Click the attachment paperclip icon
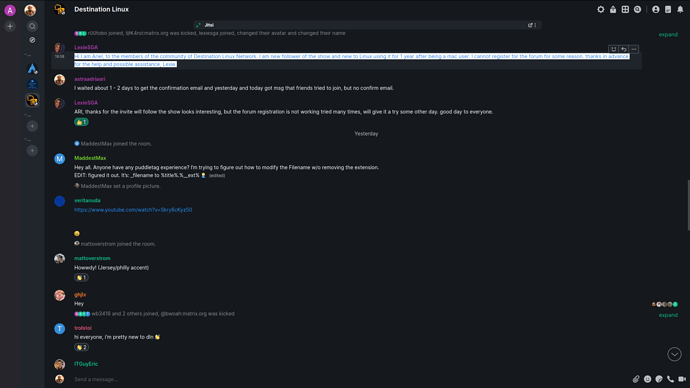690x388 pixels. (x=636, y=379)
